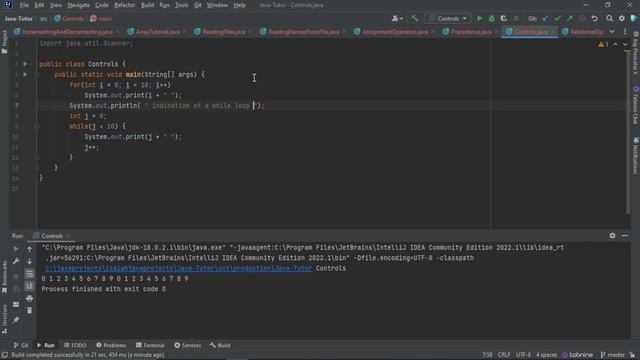Image resolution: width=640 pixels, height=360 pixels.
Task: Click master branch widget in status bar
Action: pyautogui.click(x=613, y=355)
